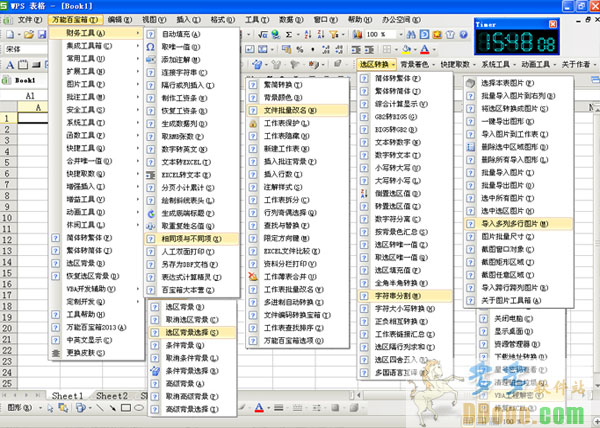600x428 pixels.
Task: Choose 更换皮肤 menu entry
Action: pos(96,353)
